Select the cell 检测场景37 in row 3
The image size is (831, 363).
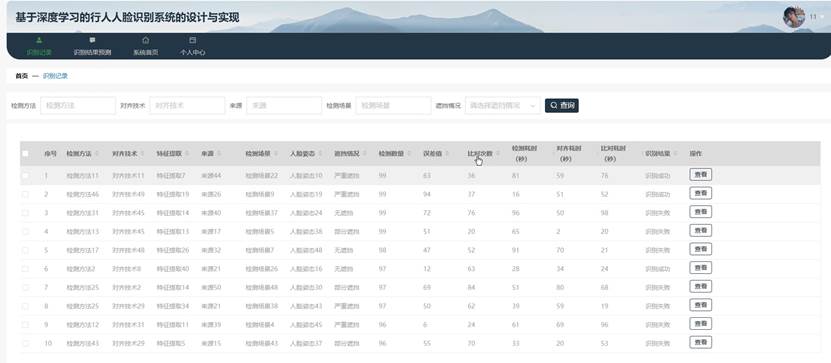(261, 213)
